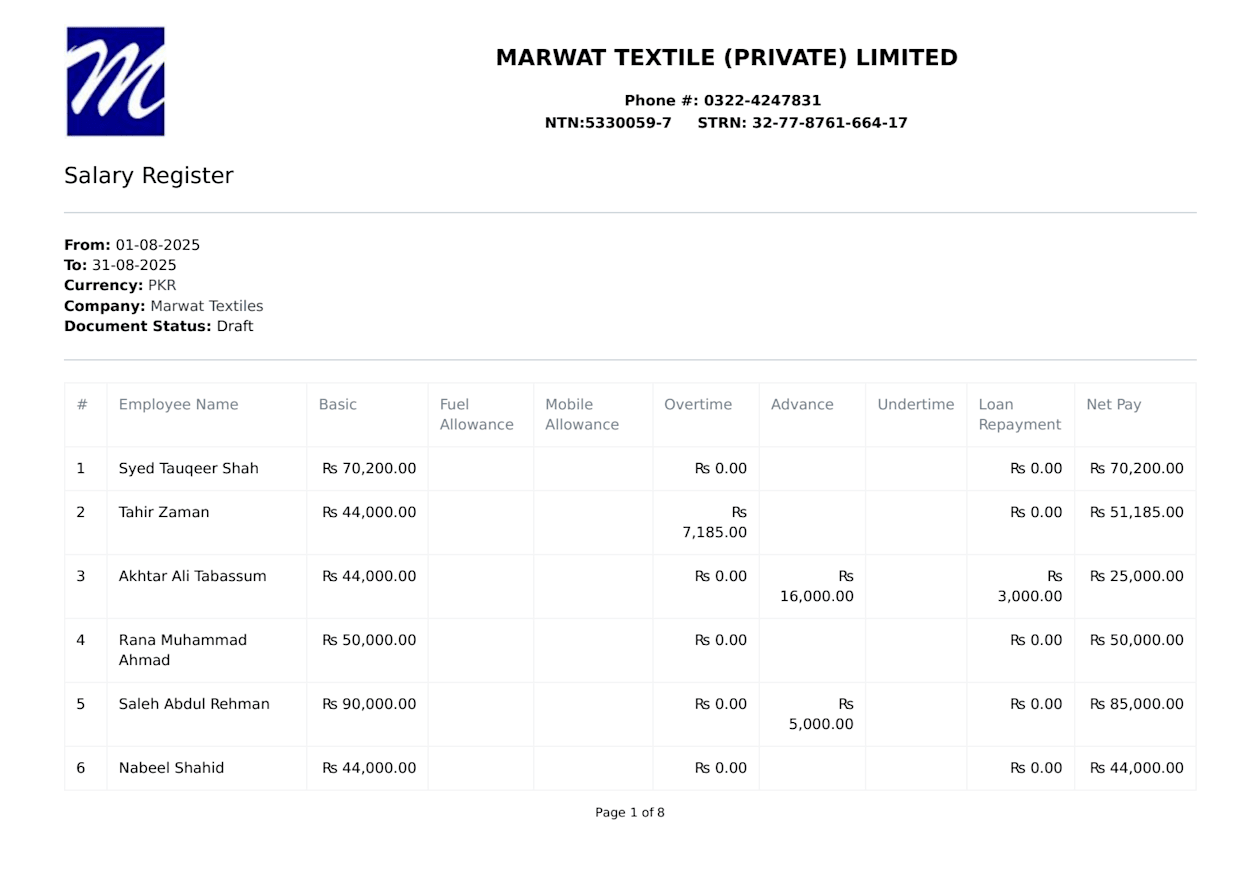Click the Page 1 of 8 indicator
This screenshot has width=1260, height=890.
pyautogui.click(x=630, y=813)
